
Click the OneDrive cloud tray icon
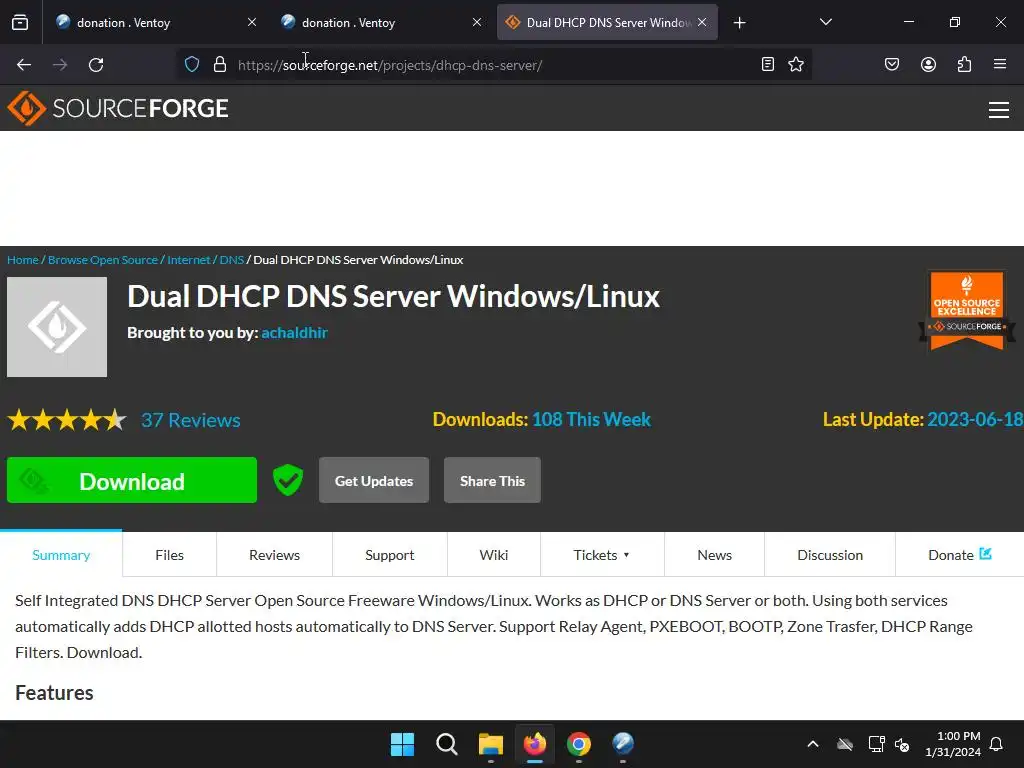click(x=845, y=744)
